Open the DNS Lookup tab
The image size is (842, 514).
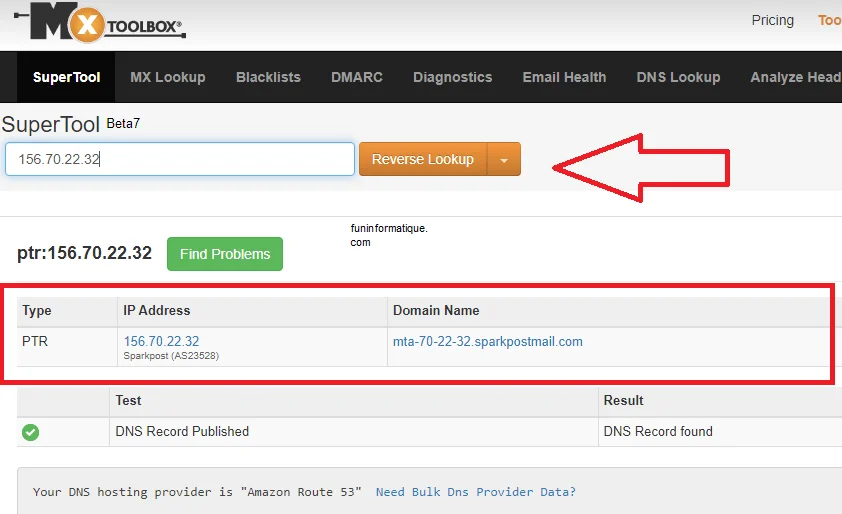678,77
